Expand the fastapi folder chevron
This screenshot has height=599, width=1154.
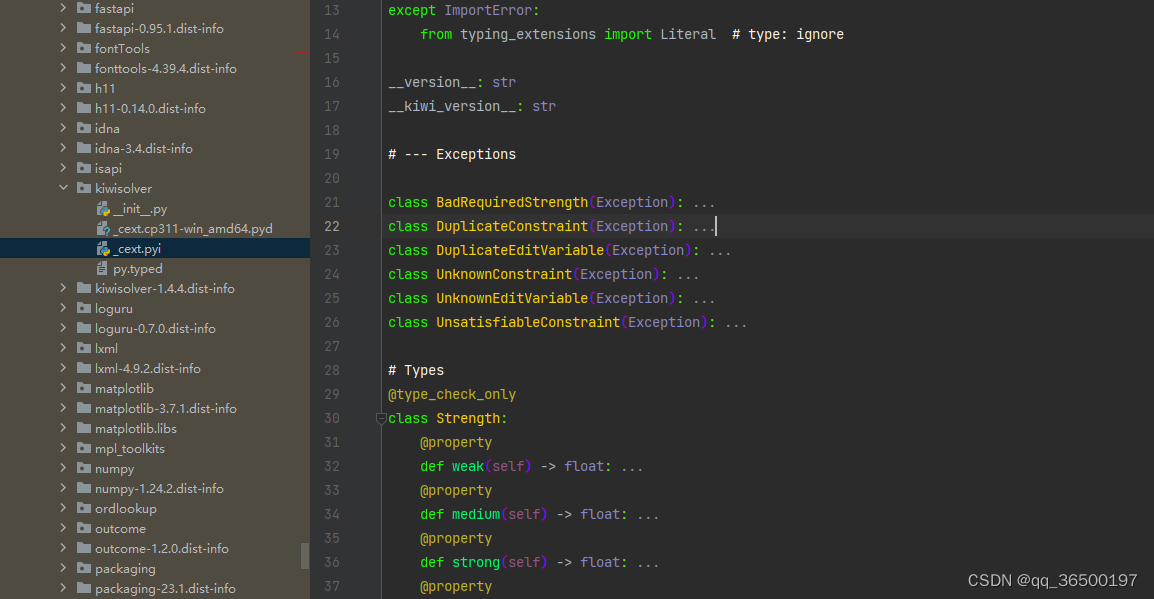[63, 8]
